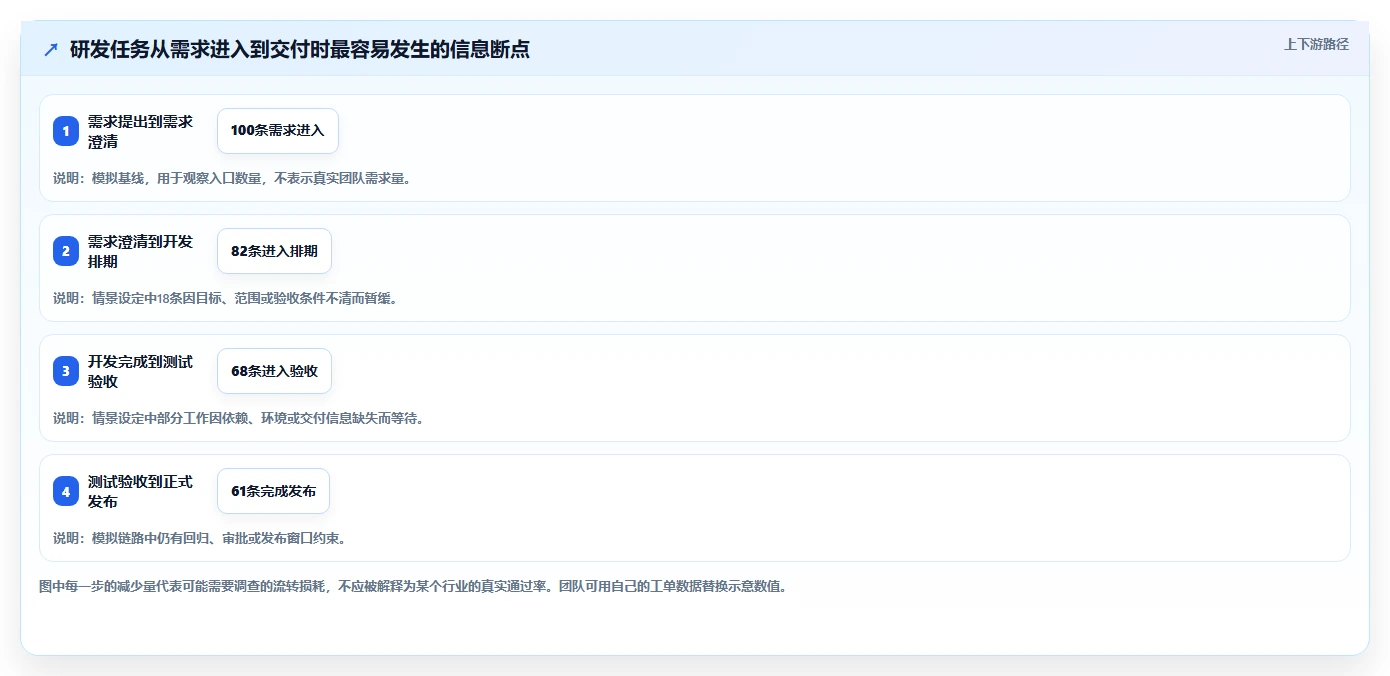
Task: Click the note about 依赖、环境或交付信息缺失而等待
Action: tap(238, 418)
